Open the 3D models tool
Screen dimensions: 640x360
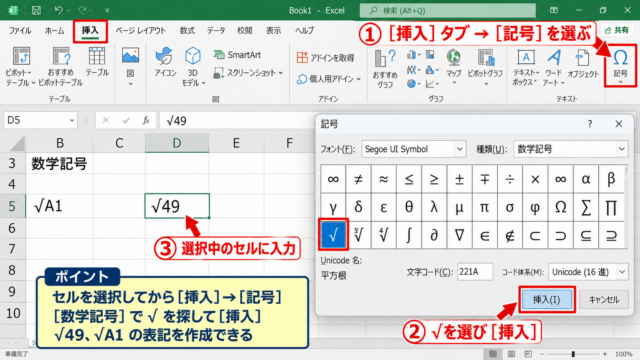(193, 66)
